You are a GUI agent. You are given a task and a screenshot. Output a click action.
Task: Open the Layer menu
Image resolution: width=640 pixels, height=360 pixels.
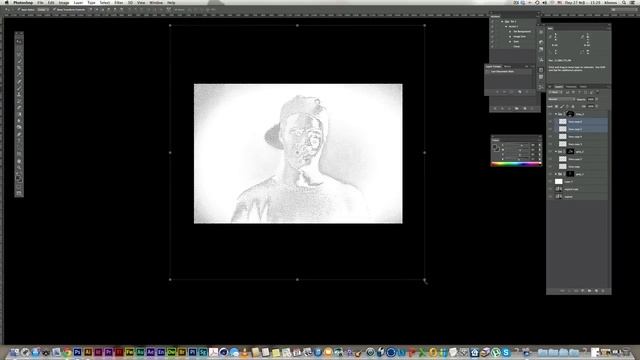[78, 2]
